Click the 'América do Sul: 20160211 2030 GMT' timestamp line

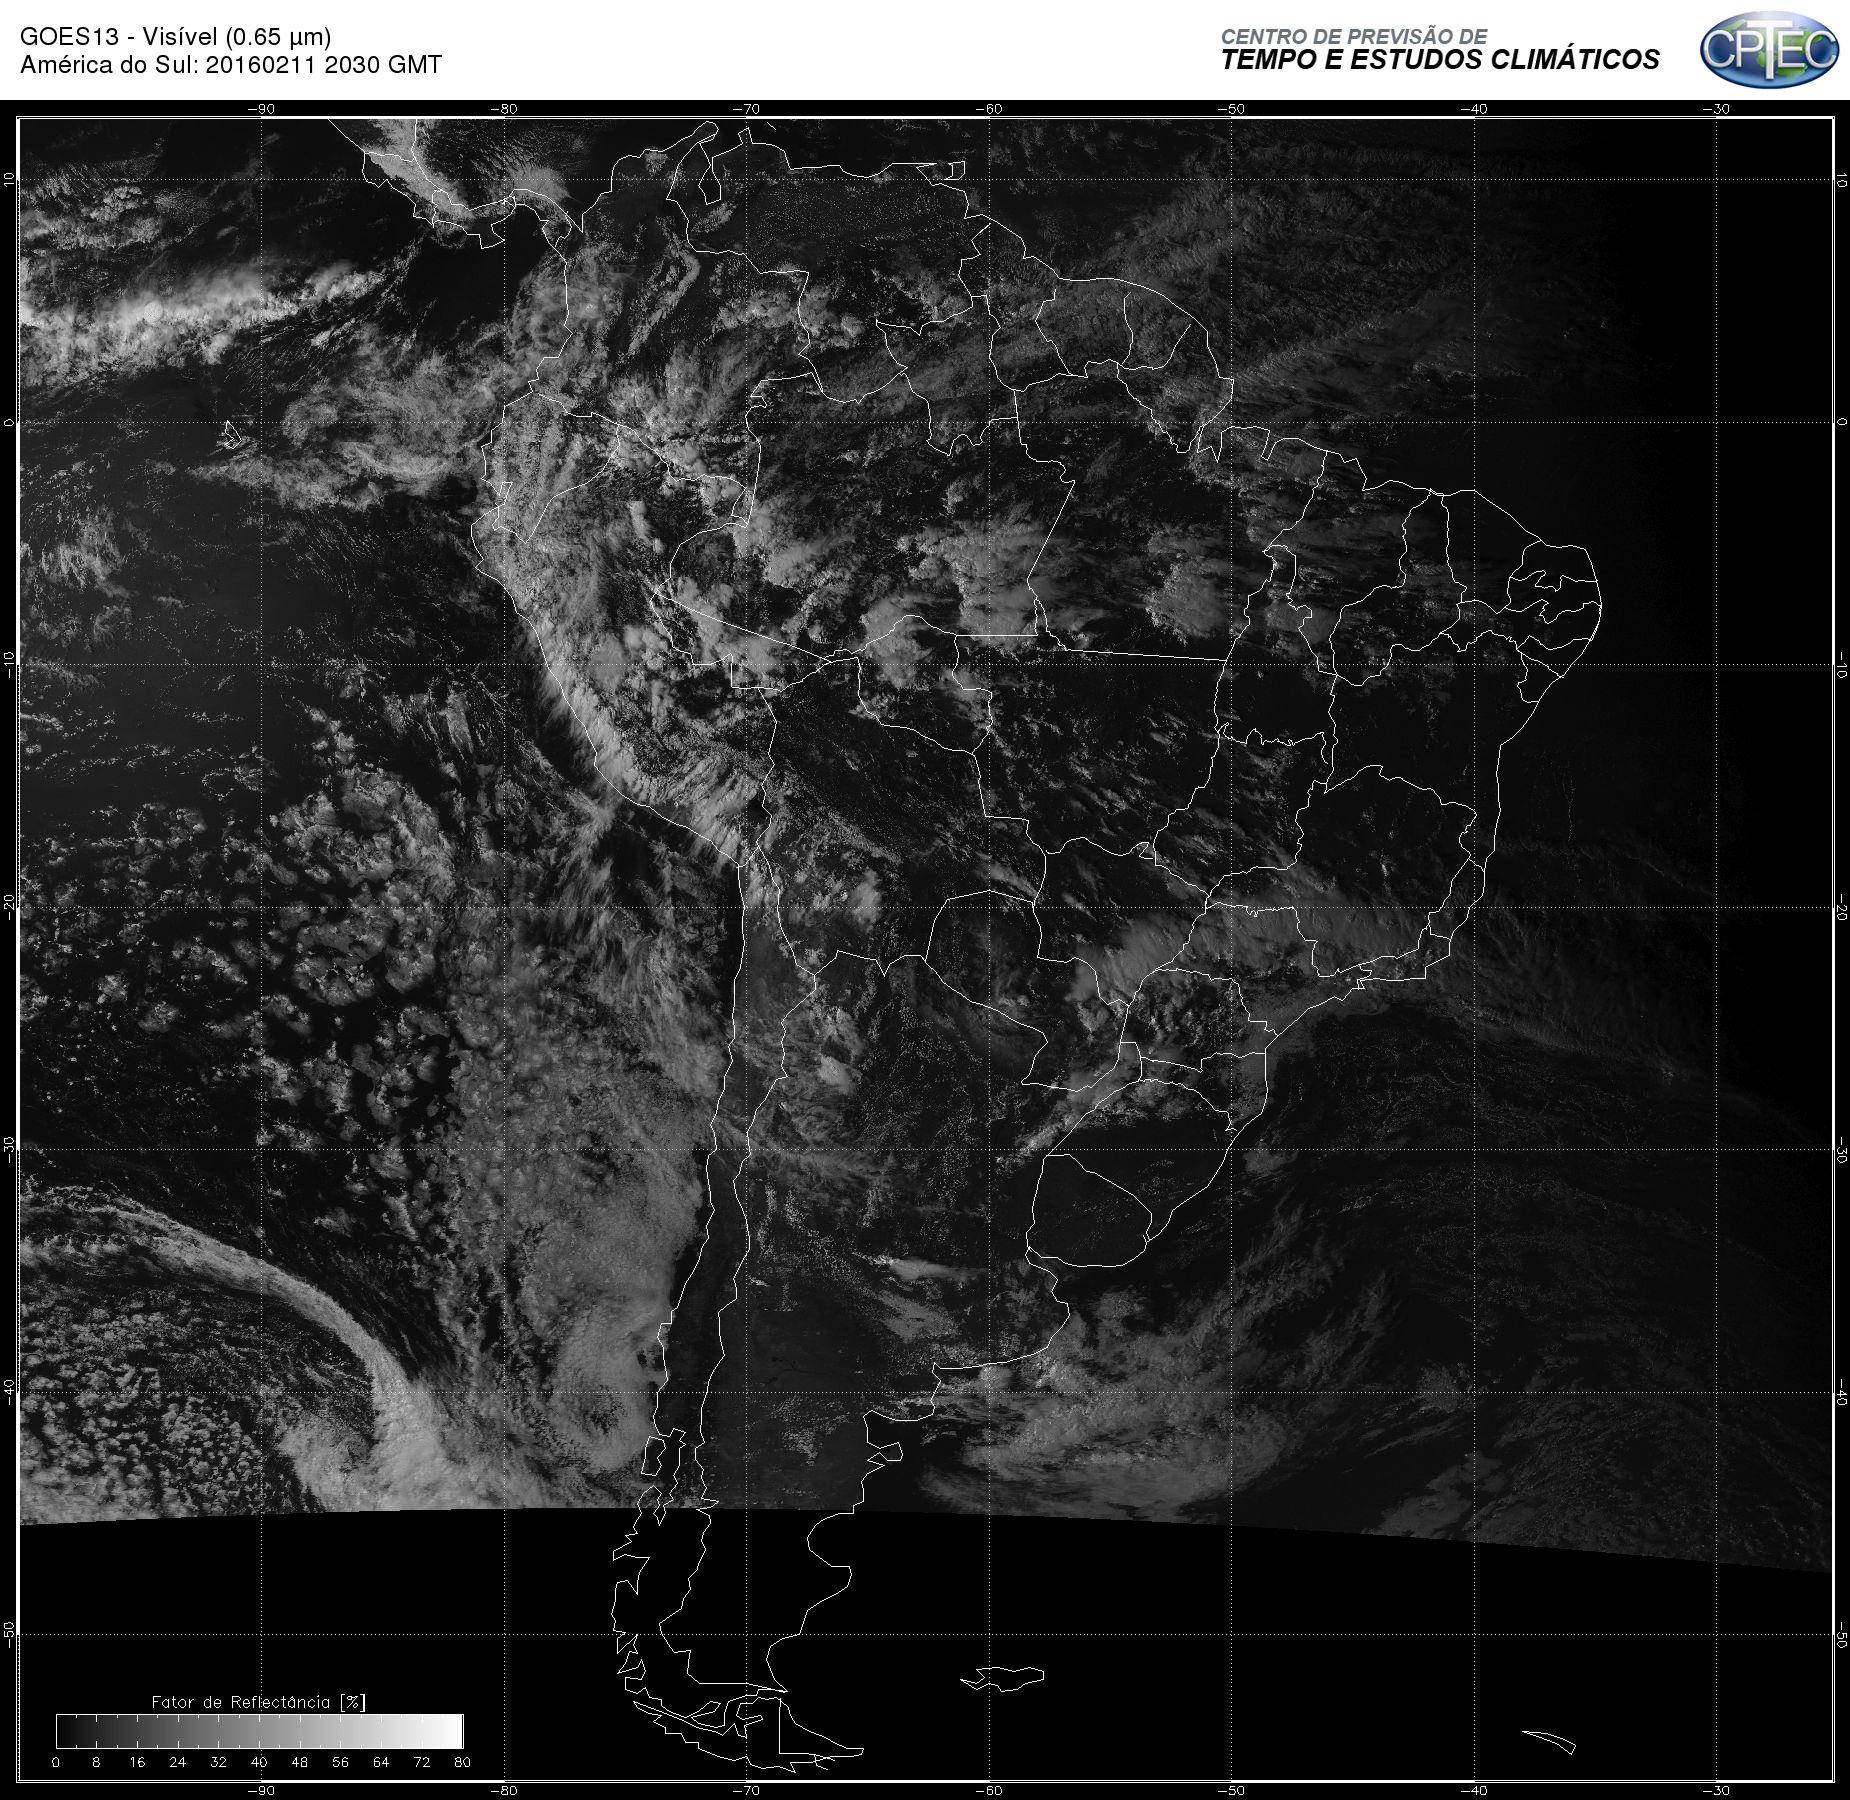(x=231, y=65)
